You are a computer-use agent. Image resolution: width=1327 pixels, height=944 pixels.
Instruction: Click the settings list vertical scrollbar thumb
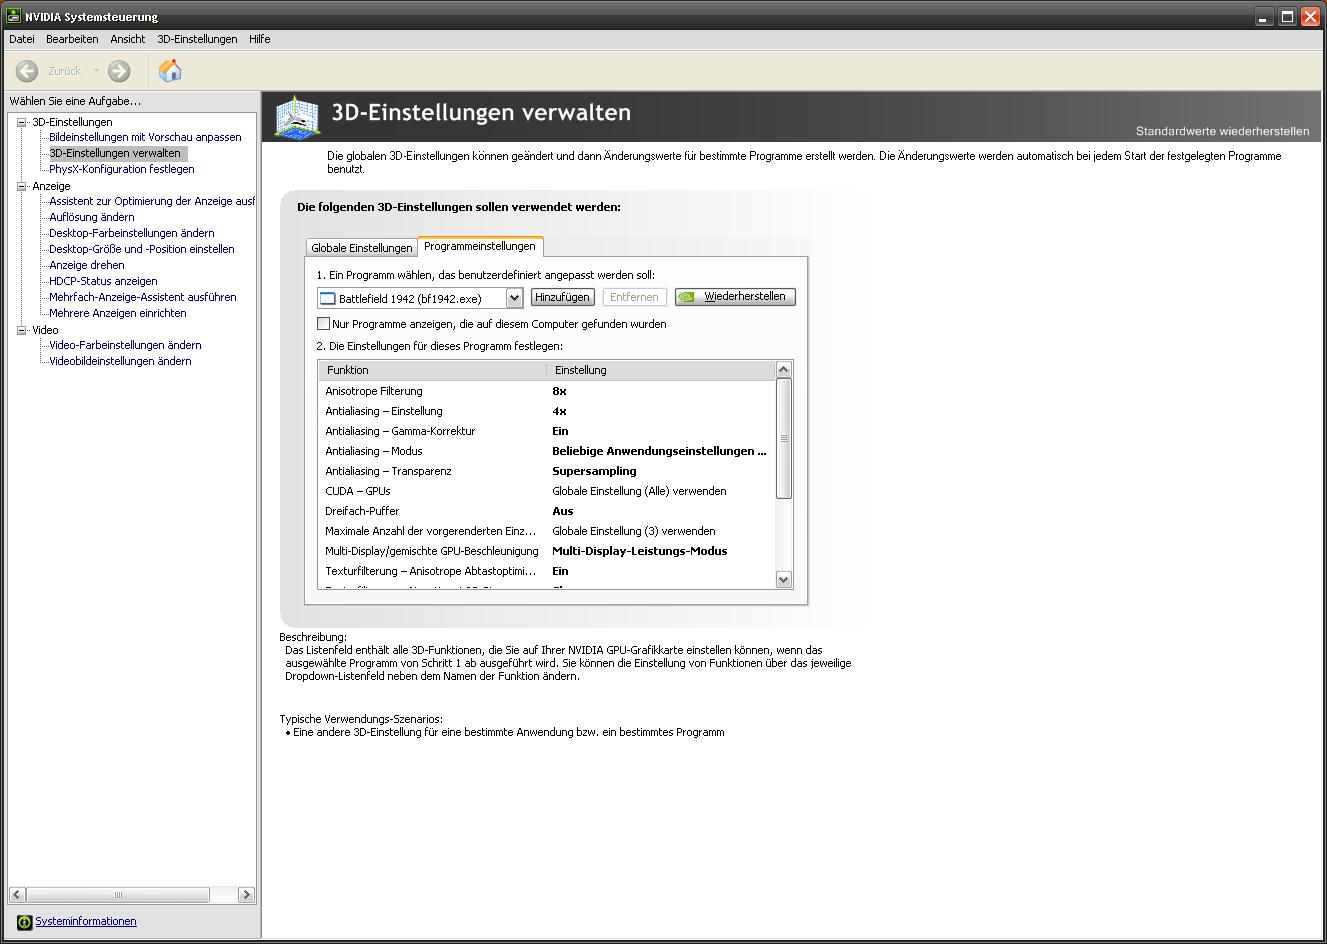[784, 438]
